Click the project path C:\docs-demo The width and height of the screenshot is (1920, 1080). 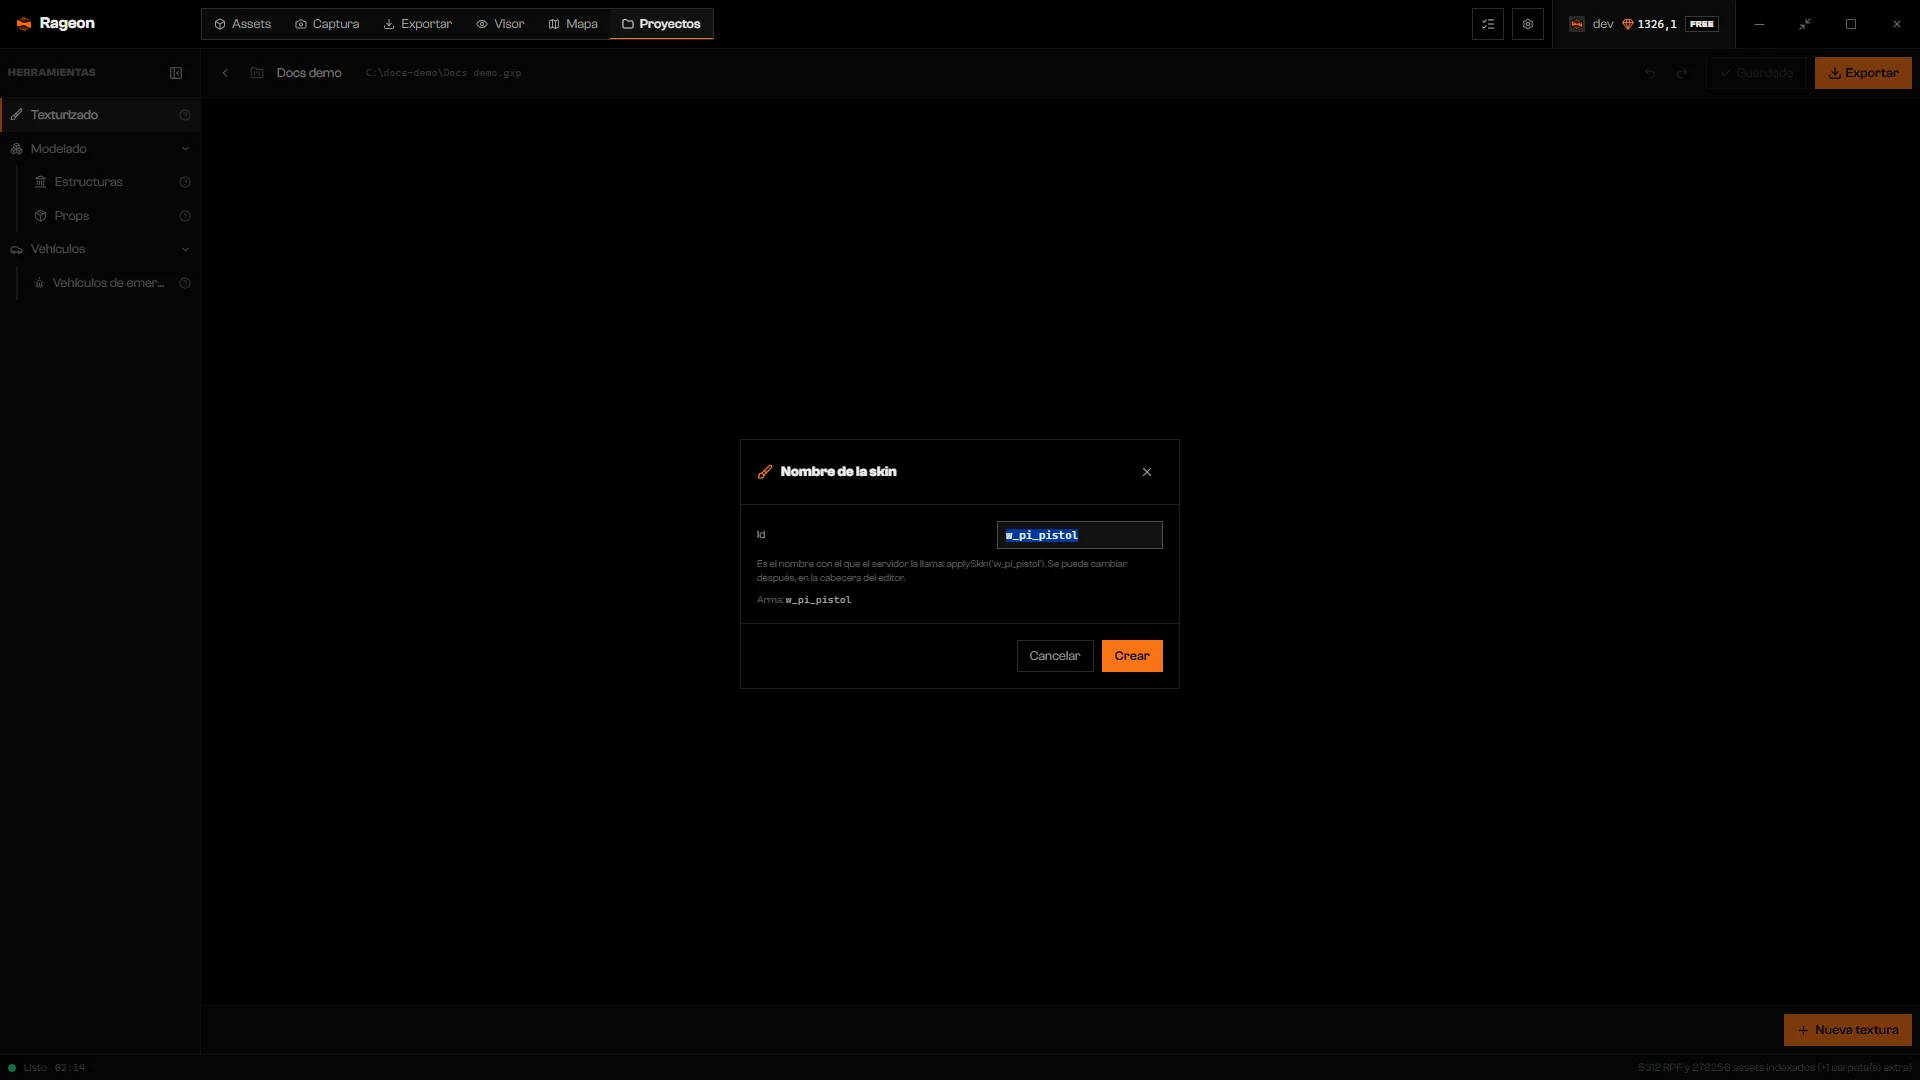point(443,73)
